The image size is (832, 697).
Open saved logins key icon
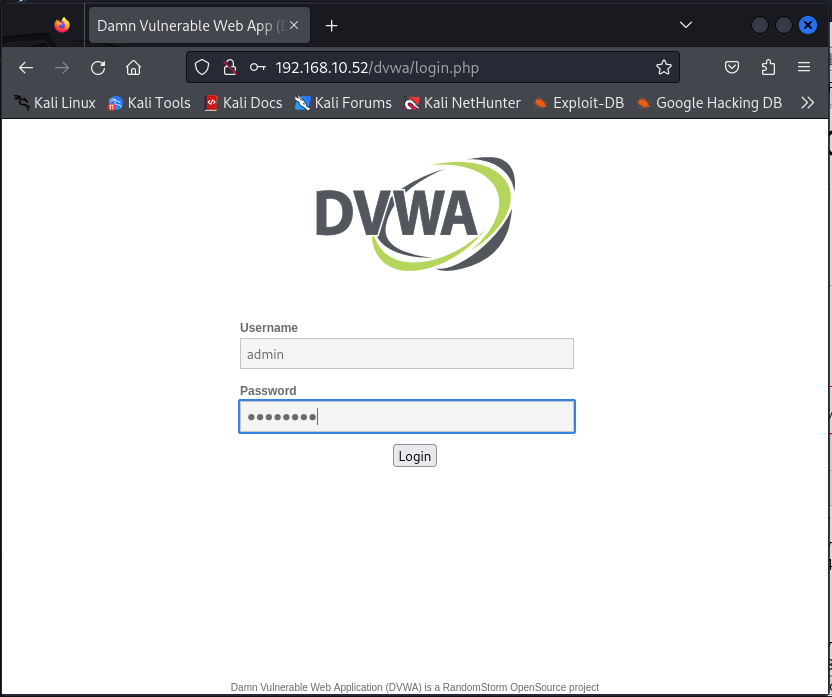[x=258, y=67]
